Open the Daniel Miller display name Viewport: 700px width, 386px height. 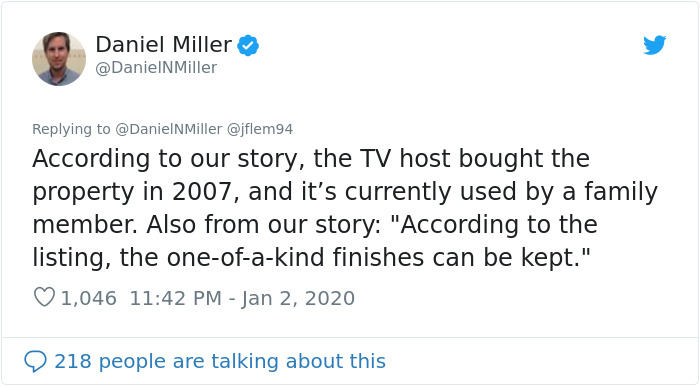(163, 45)
